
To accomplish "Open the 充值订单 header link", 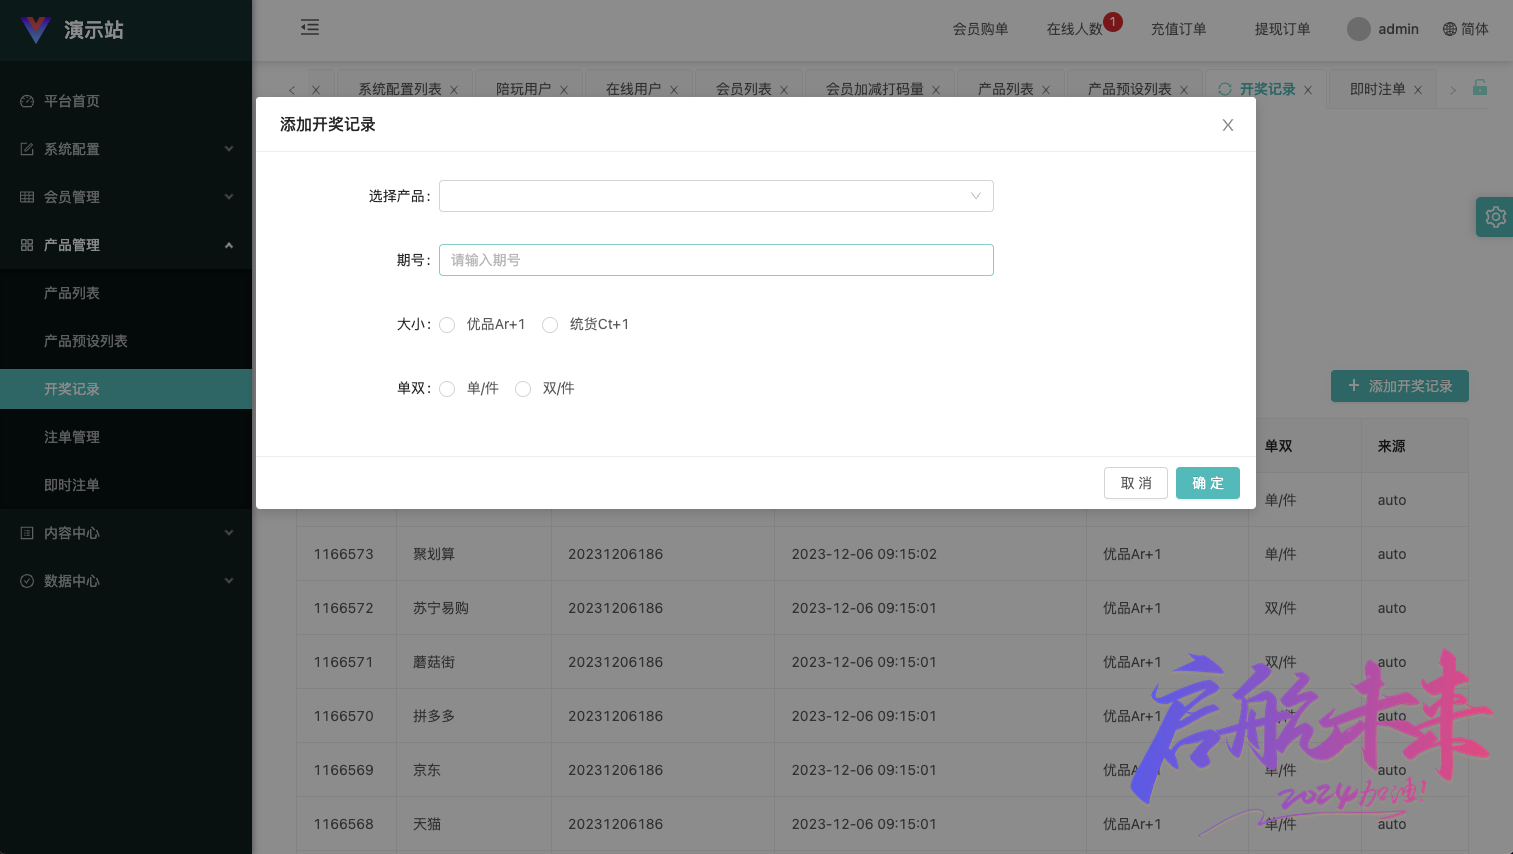I will tap(1179, 29).
